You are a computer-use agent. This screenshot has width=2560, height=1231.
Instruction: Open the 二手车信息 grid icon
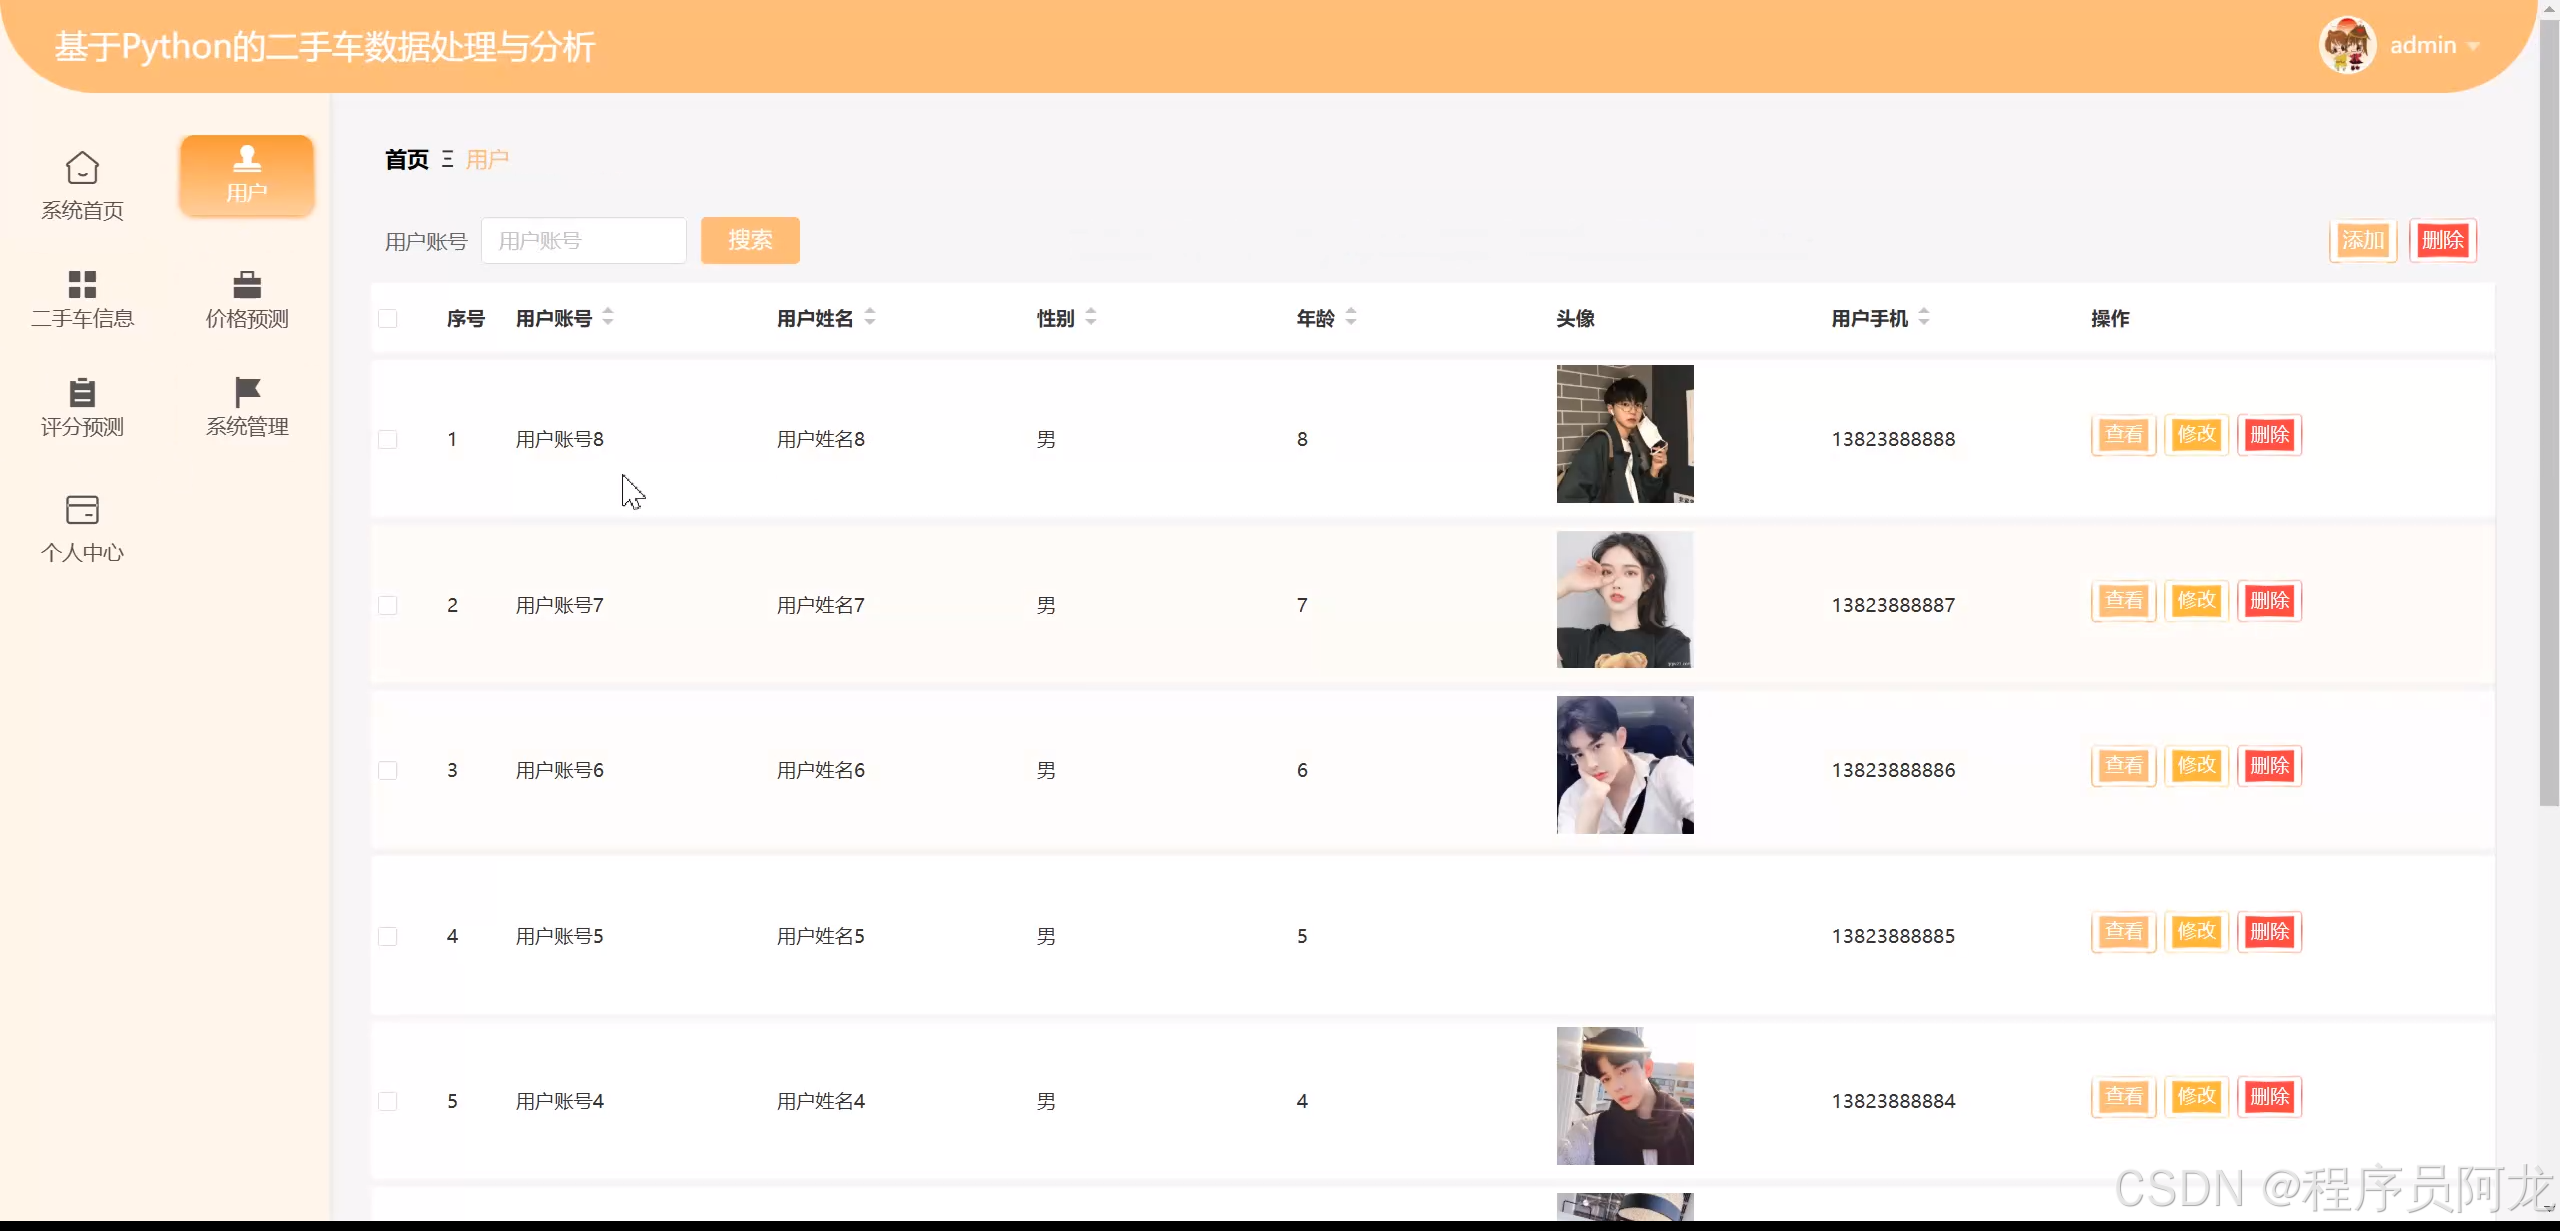click(82, 284)
